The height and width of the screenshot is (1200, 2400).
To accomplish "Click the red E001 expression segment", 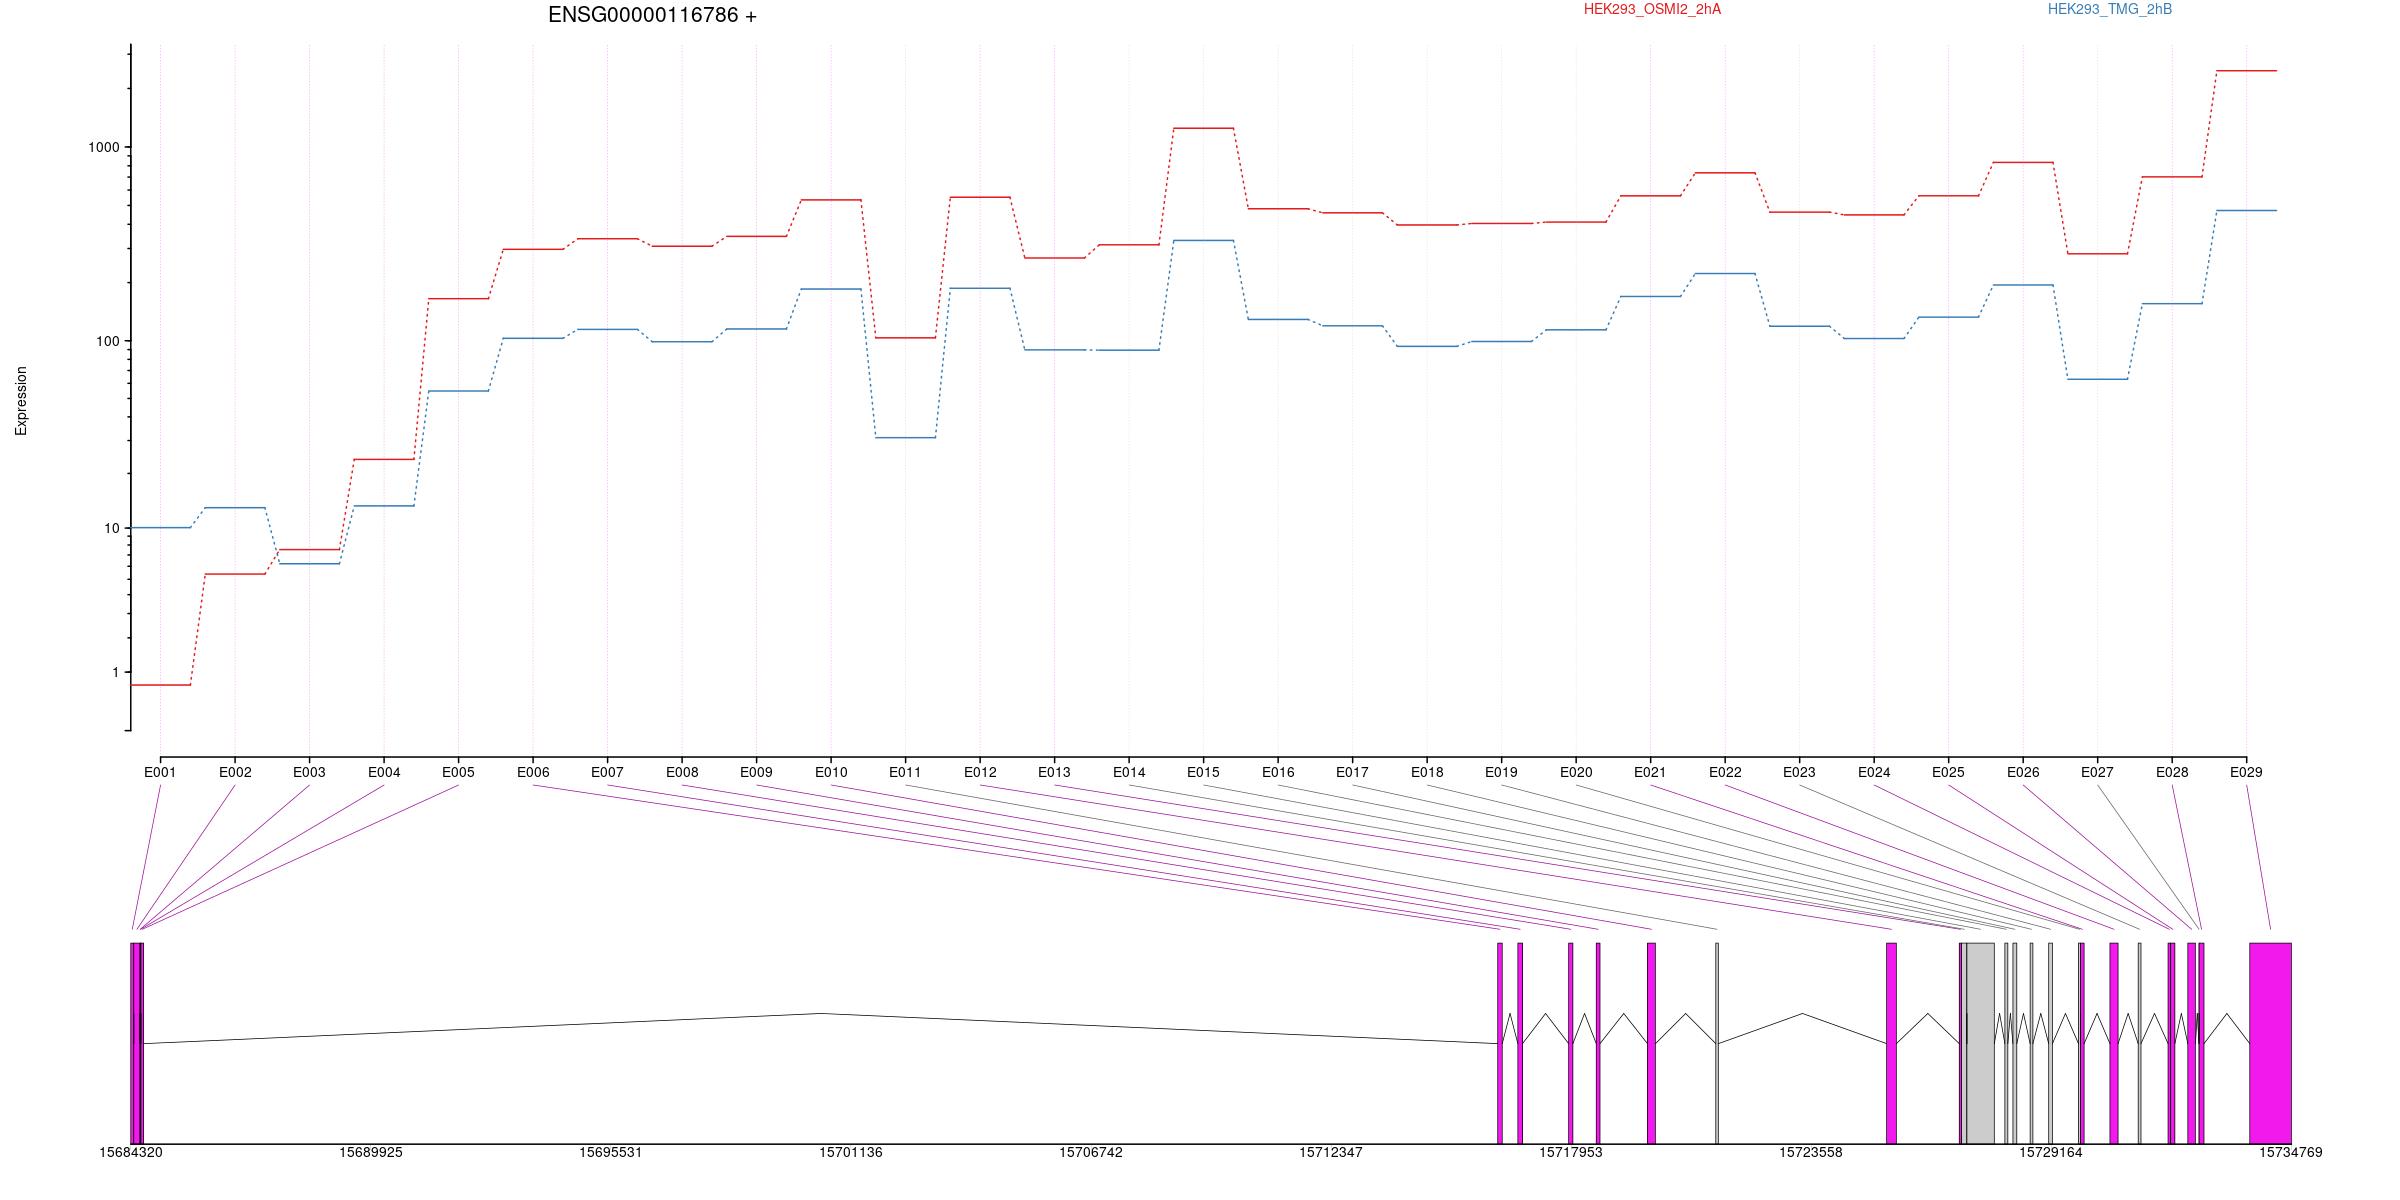I will [x=160, y=685].
